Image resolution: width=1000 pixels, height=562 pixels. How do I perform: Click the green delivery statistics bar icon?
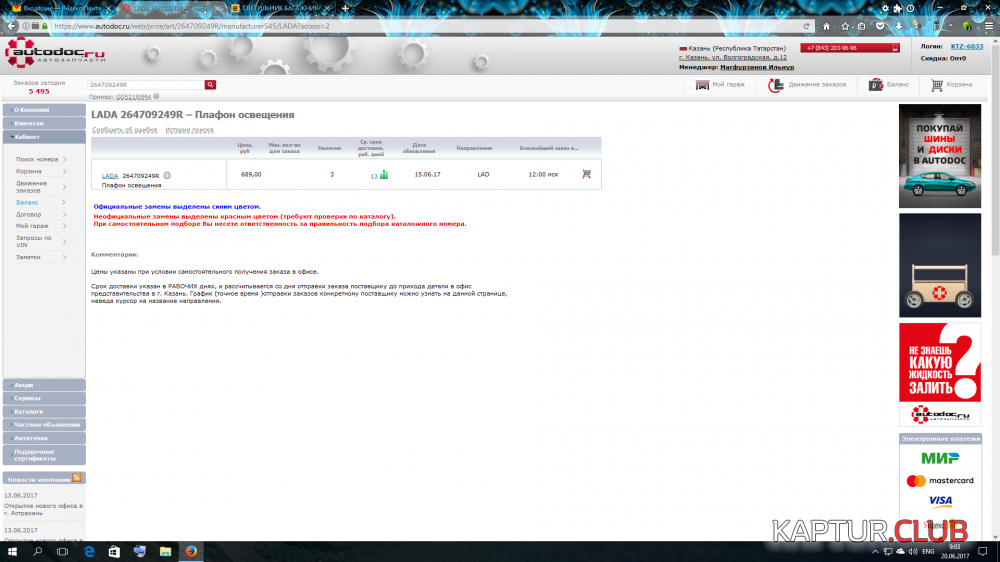click(x=384, y=175)
